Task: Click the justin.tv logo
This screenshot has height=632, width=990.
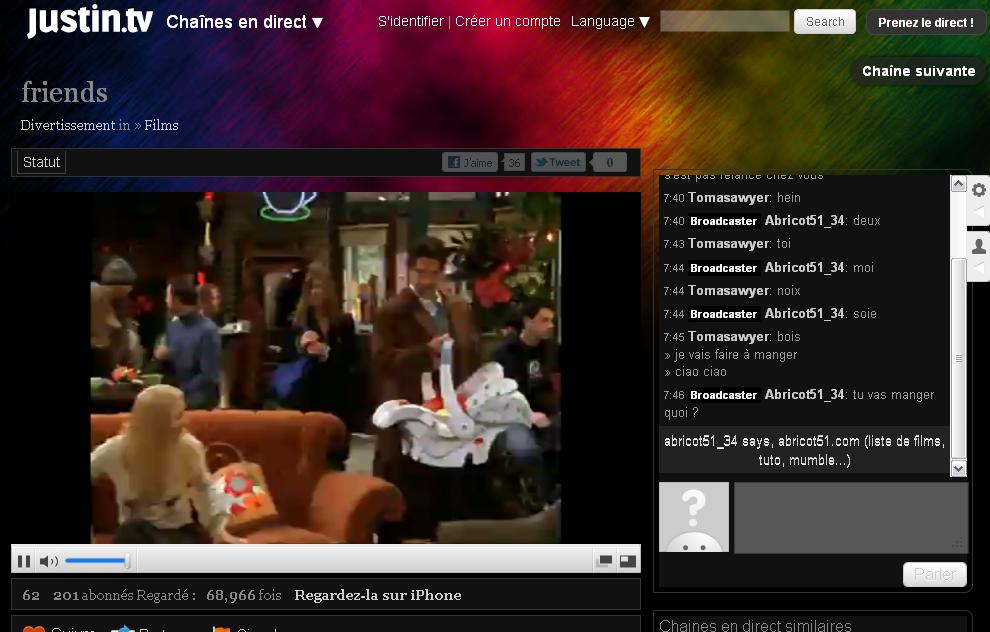Action: (90, 21)
